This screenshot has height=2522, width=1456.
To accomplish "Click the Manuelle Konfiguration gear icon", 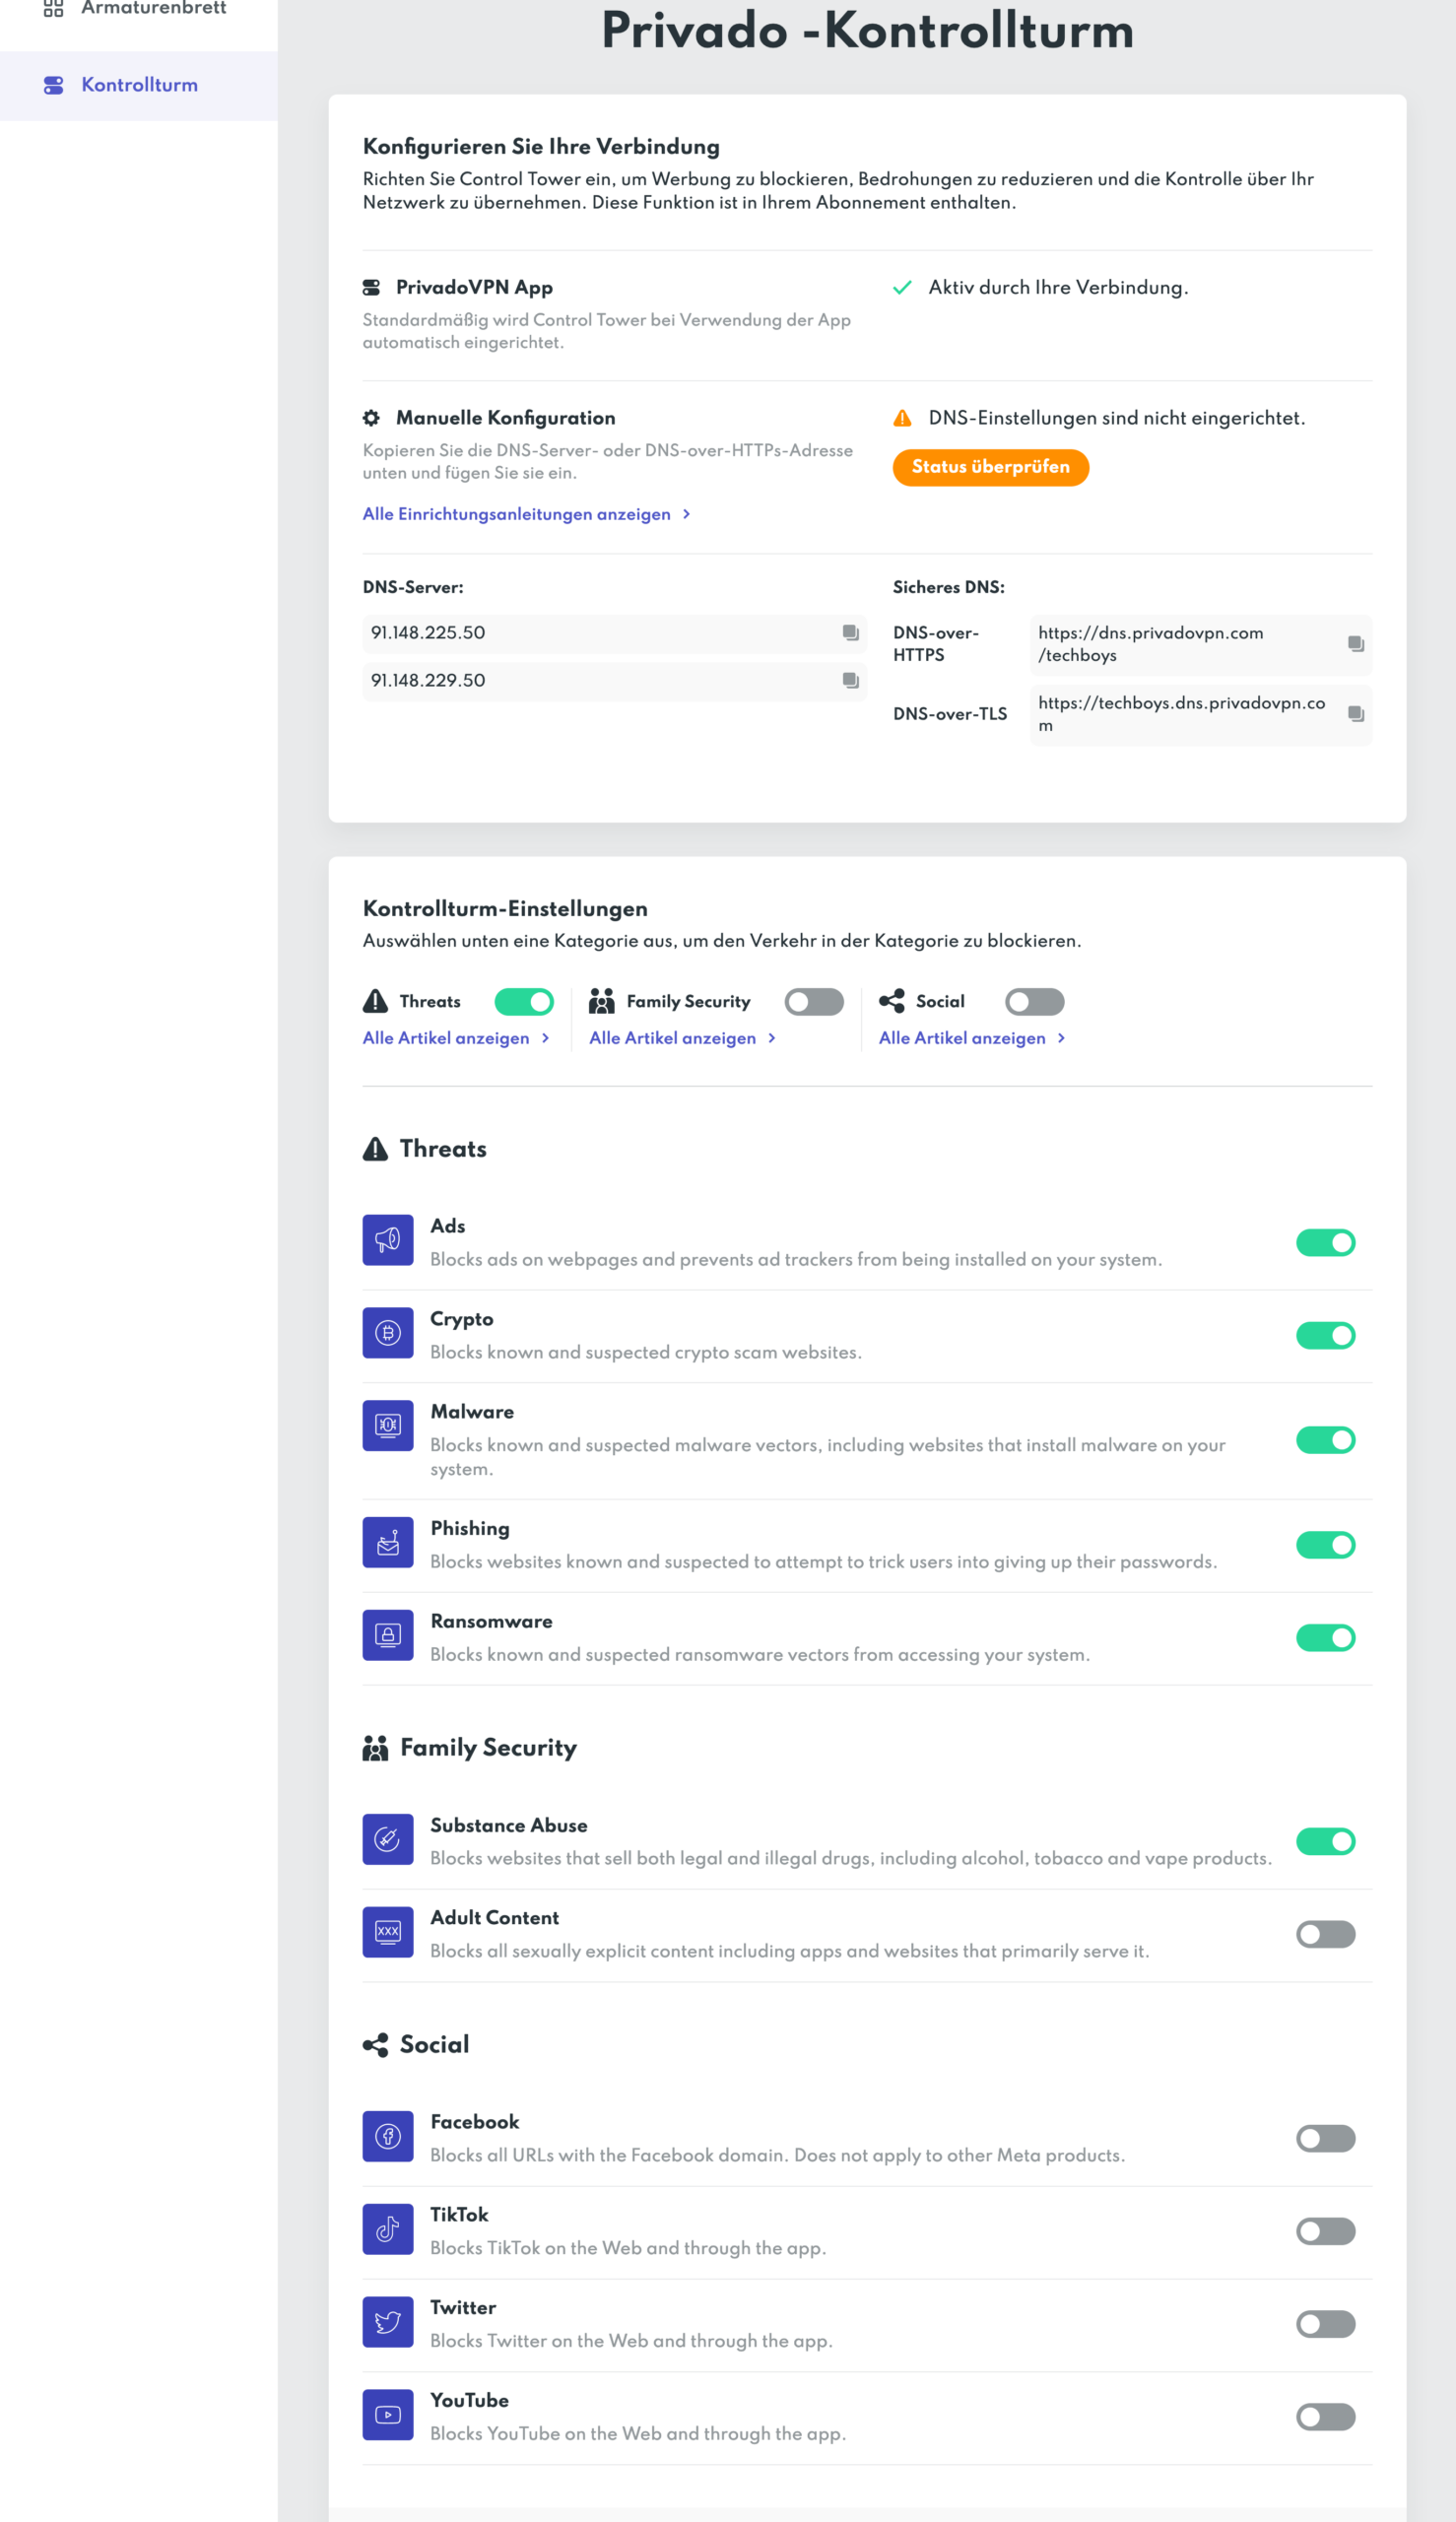I will click(x=371, y=418).
